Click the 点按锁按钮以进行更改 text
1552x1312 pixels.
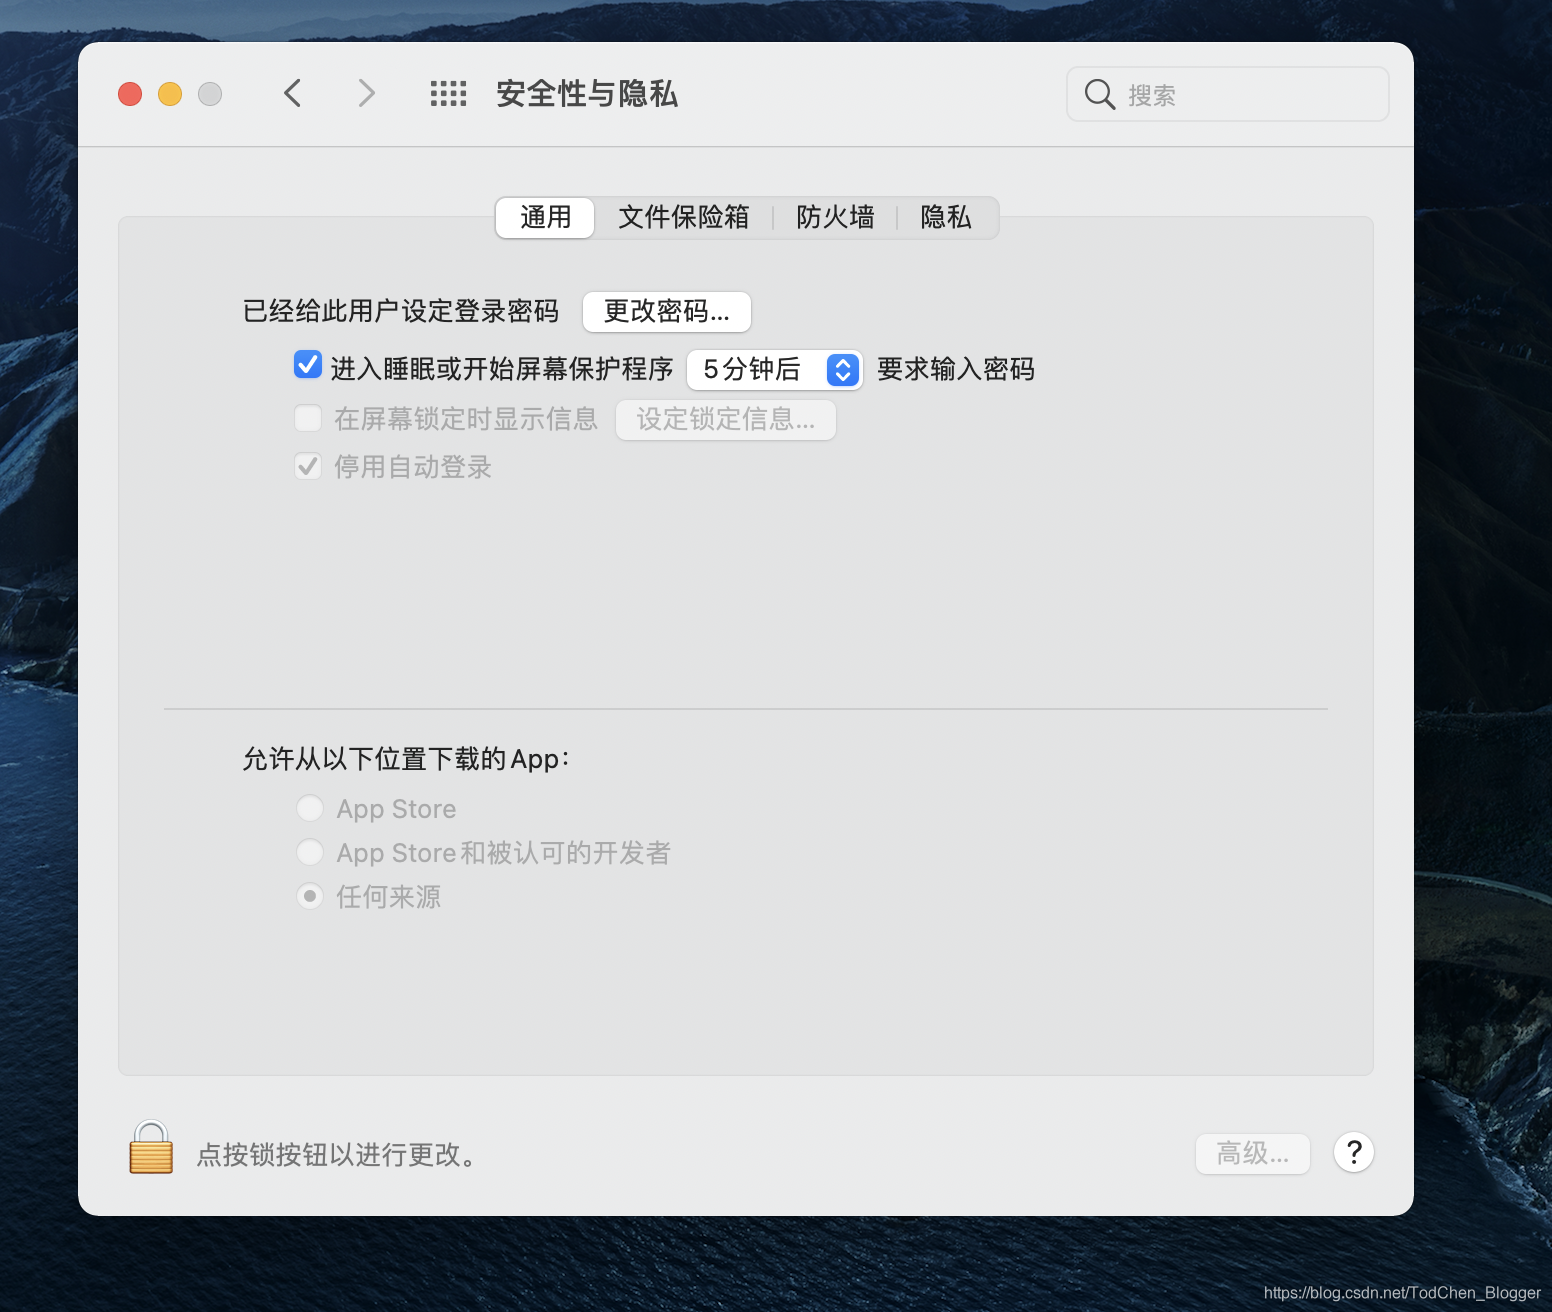(x=338, y=1154)
